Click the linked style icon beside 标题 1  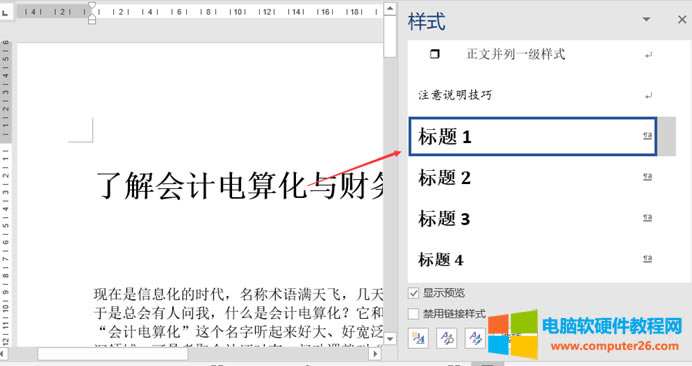coord(647,136)
